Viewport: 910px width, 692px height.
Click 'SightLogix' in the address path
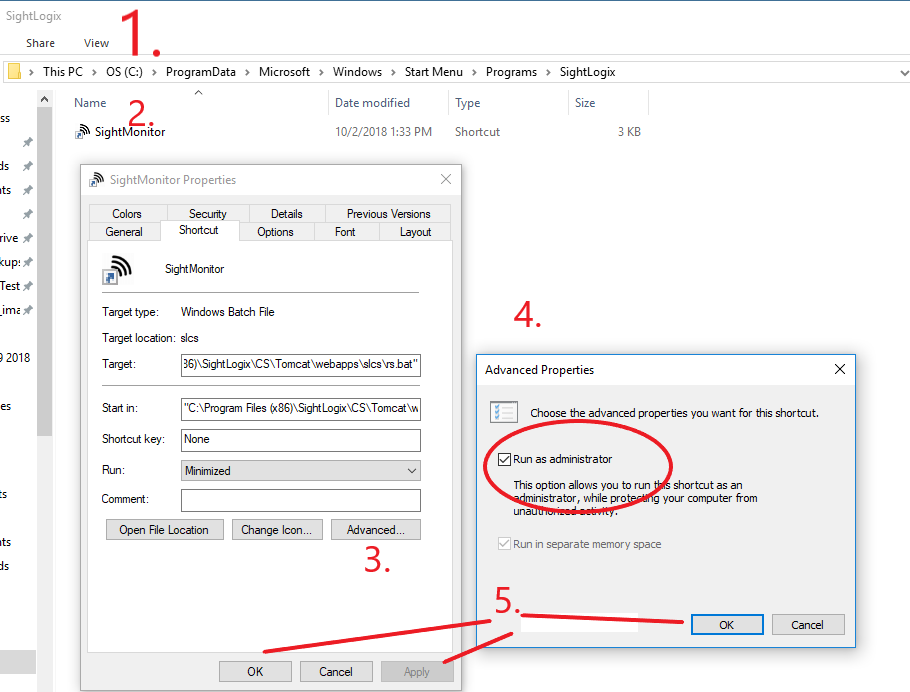tap(587, 72)
